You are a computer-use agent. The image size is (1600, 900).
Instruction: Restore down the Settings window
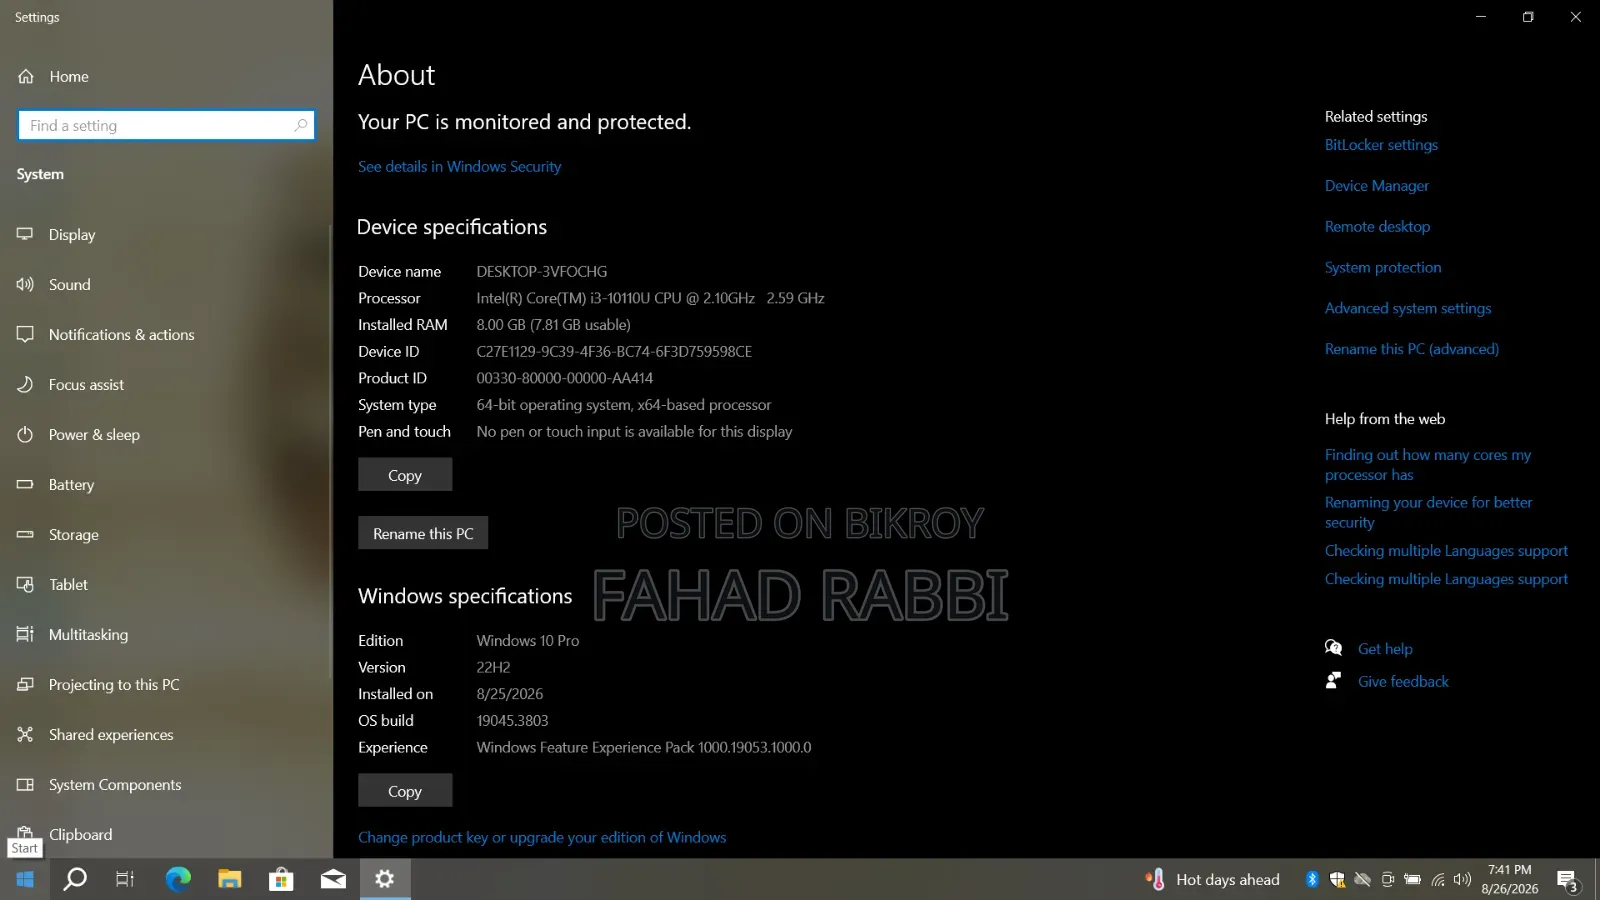[x=1528, y=17]
